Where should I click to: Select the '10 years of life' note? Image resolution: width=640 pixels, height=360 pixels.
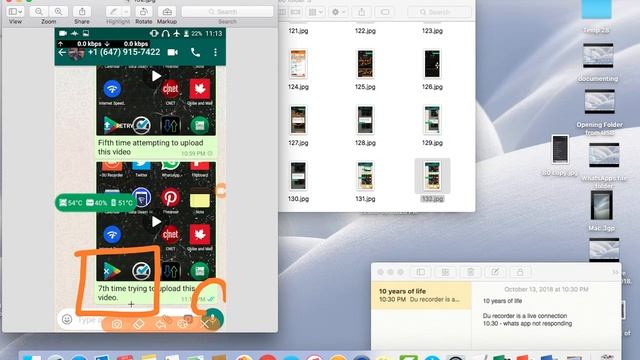click(421, 295)
